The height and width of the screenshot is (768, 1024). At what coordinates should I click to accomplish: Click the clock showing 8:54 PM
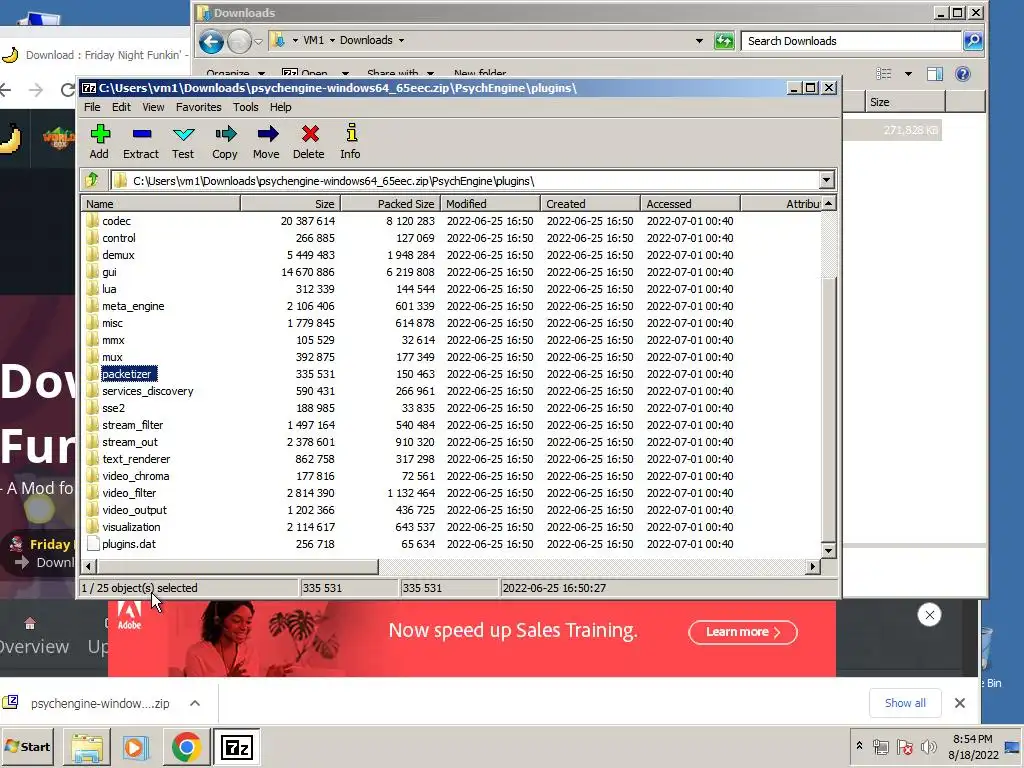coord(972,739)
